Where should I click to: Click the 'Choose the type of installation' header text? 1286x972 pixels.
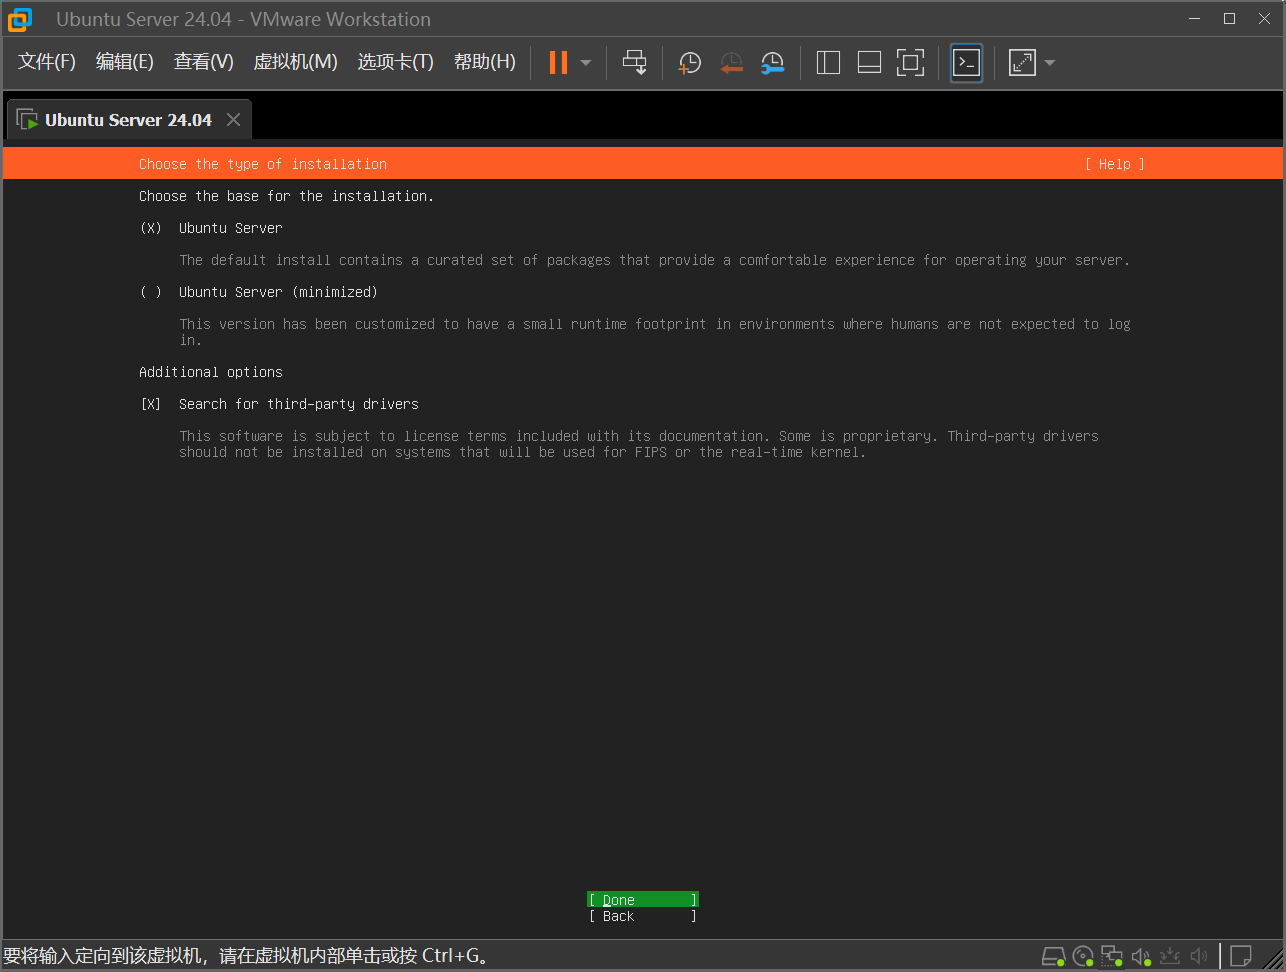point(263,164)
